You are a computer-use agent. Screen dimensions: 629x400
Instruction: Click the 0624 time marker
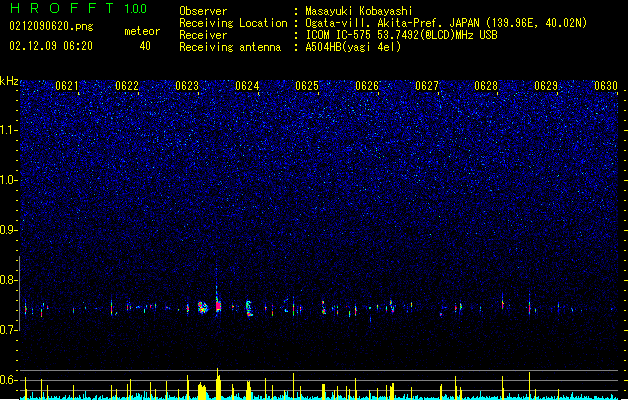pos(247,86)
